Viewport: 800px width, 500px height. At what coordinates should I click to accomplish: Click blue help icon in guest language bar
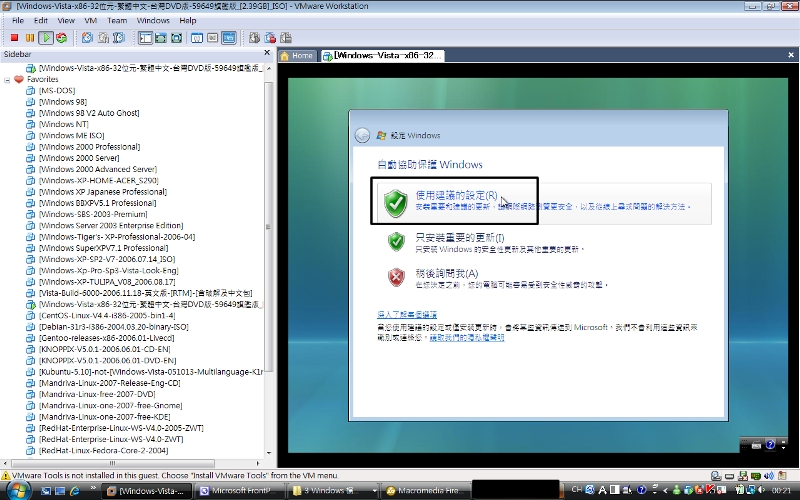coord(770,444)
